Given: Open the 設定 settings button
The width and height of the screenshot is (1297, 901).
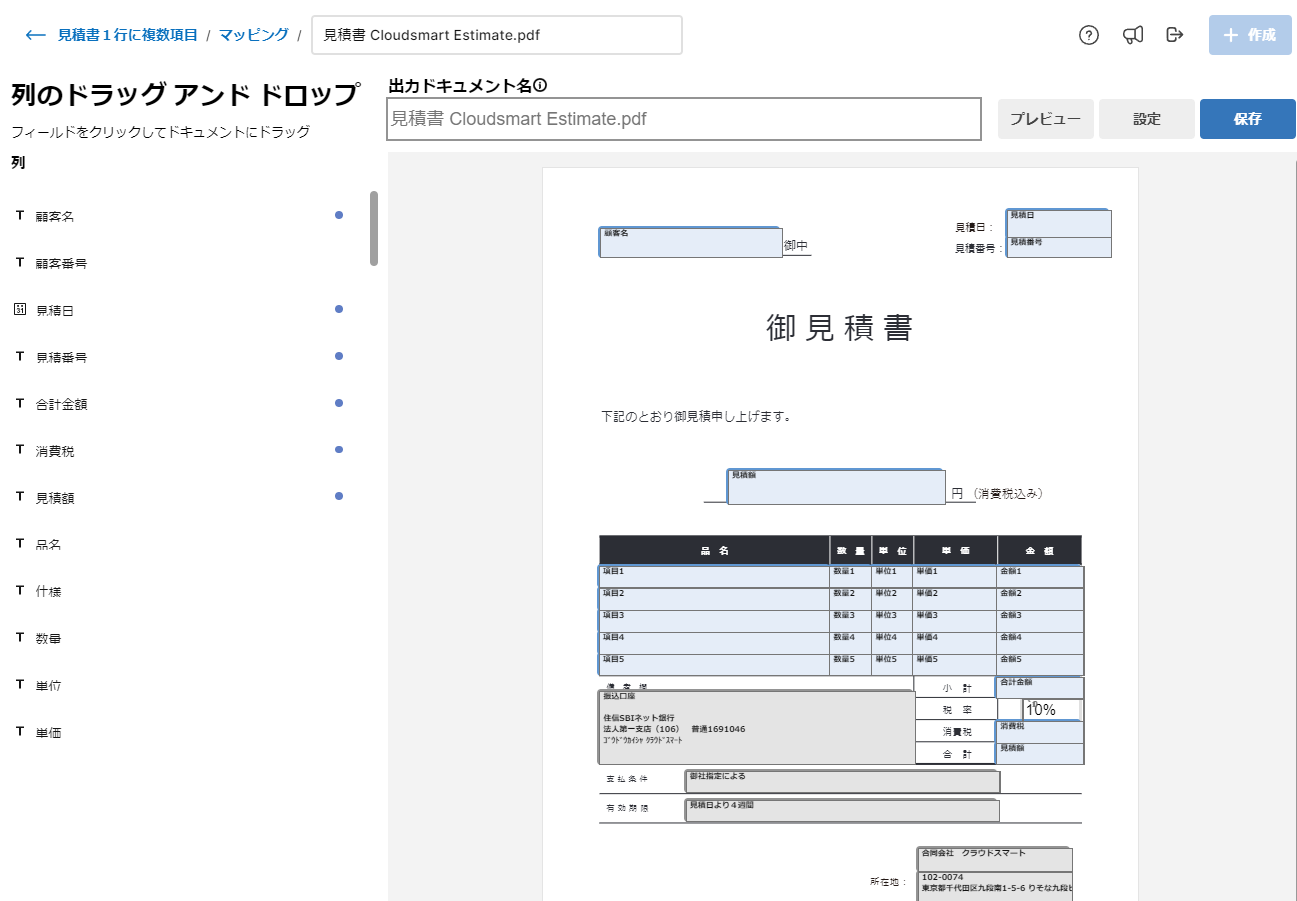Looking at the screenshot, I should pos(1147,119).
